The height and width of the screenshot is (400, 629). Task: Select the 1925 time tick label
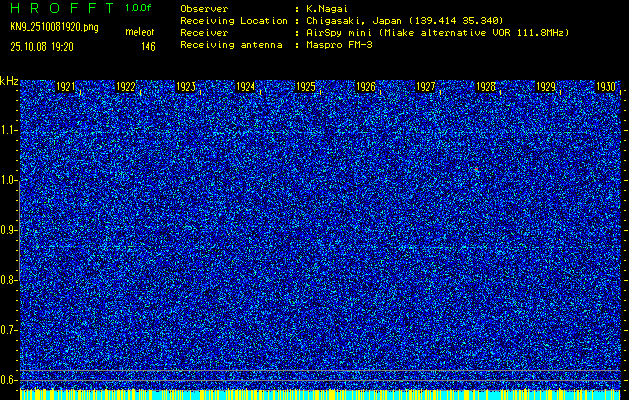click(x=306, y=88)
